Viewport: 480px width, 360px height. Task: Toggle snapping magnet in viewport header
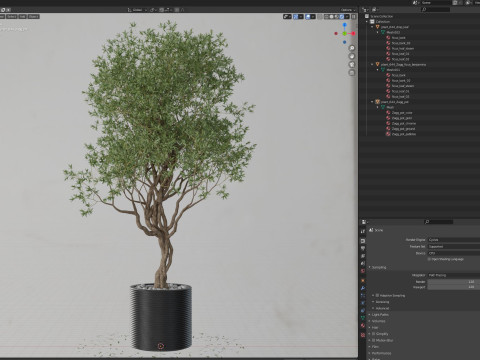tap(162, 10)
